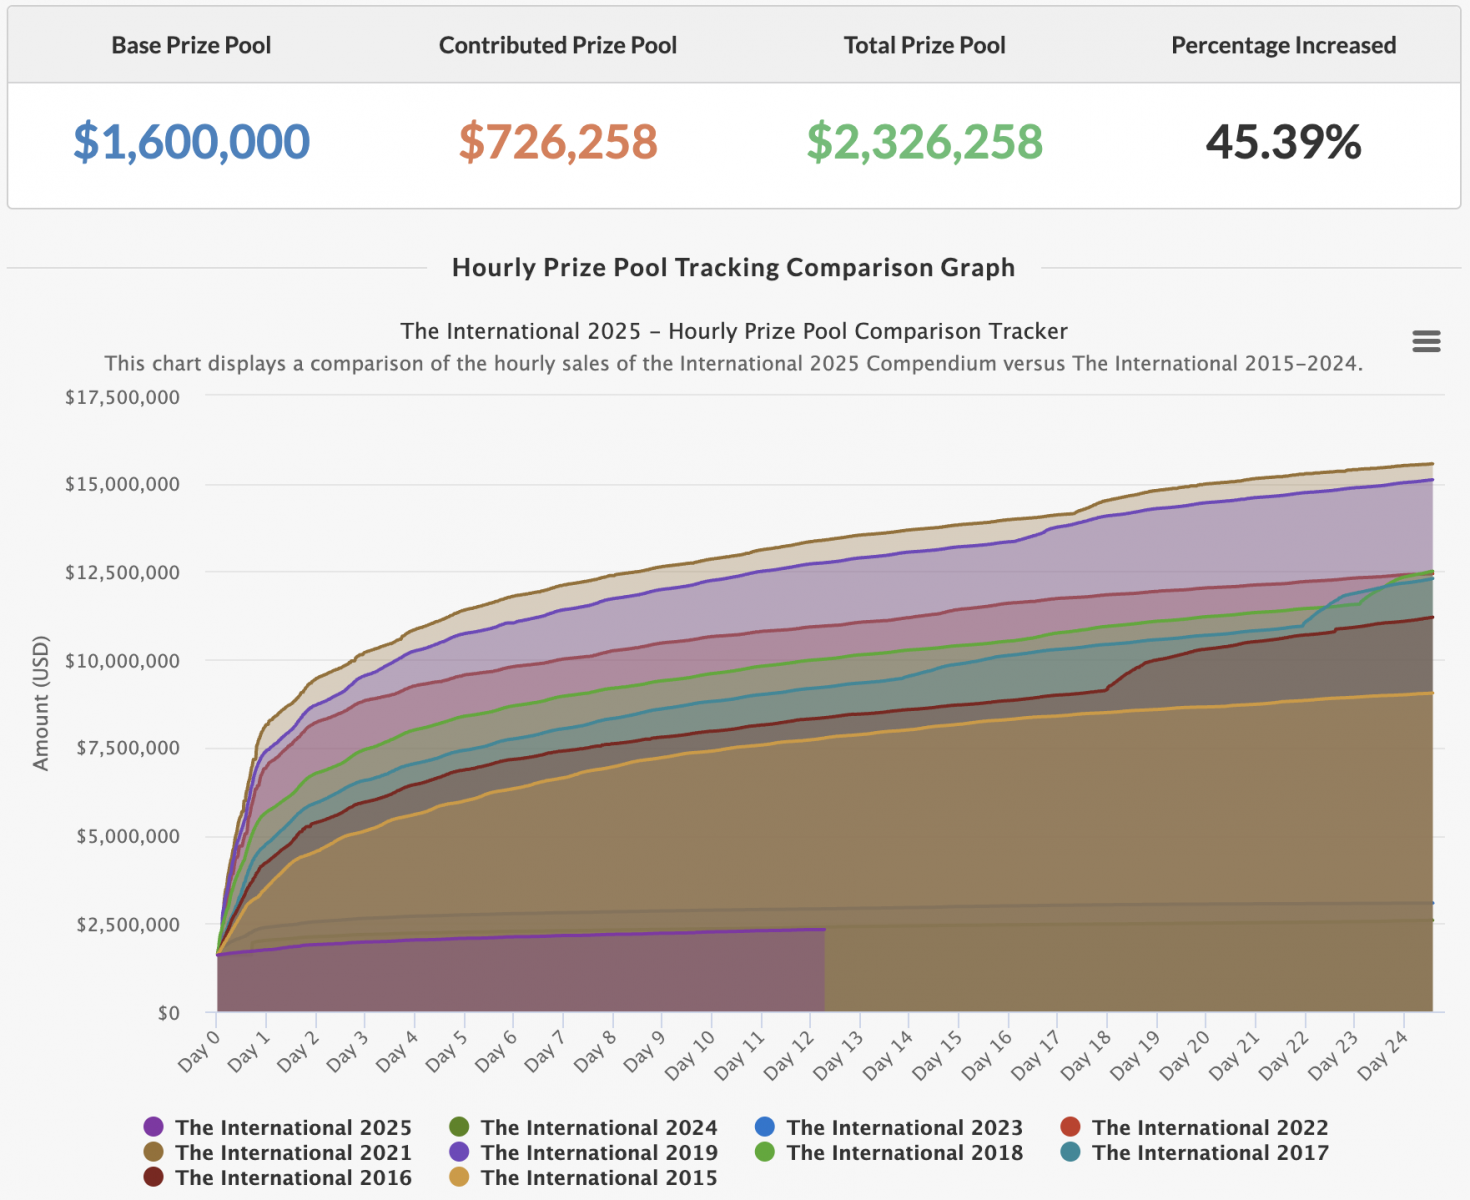Screen dimensions: 1470x1200
Task: Click the 45.39% percentage increased value
Action: (x=1284, y=142)
